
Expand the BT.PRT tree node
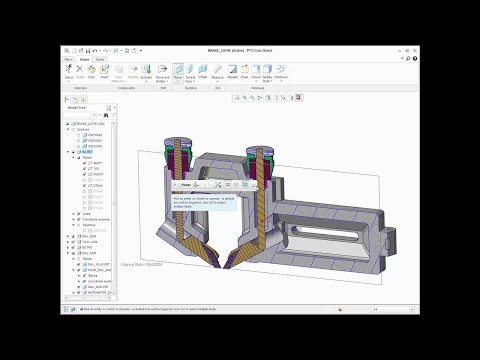pyautogui.click(x=68, y=248)
